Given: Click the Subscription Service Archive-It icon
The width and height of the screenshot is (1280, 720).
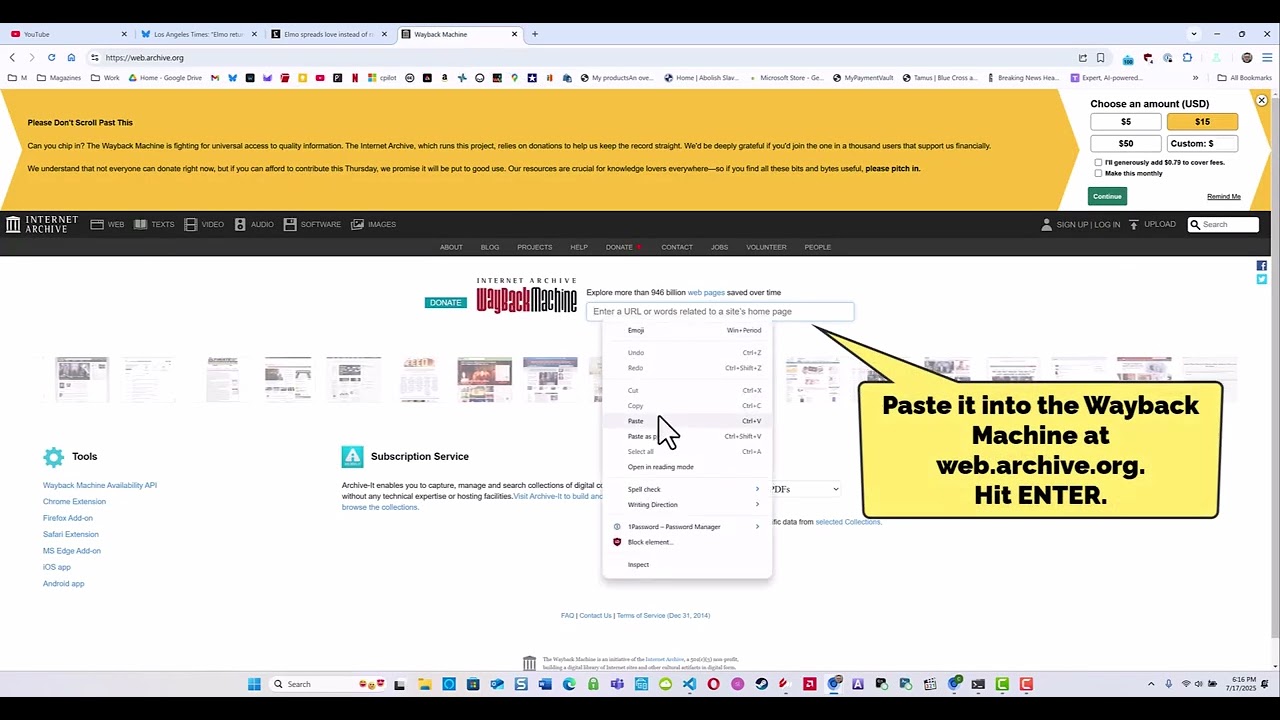Looking at the screenshot, I should pos(352,457).
